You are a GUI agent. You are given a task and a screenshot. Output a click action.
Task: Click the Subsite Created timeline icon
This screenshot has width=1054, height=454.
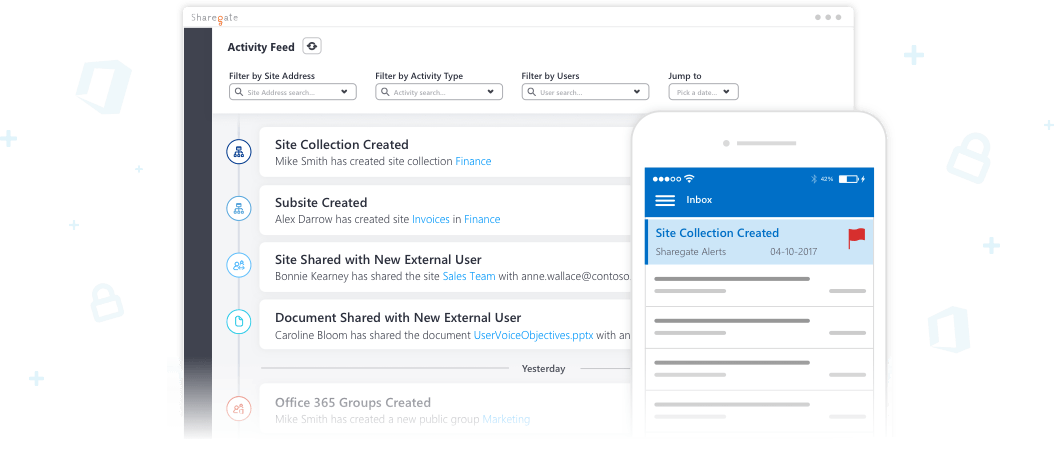tap(239, 209)
